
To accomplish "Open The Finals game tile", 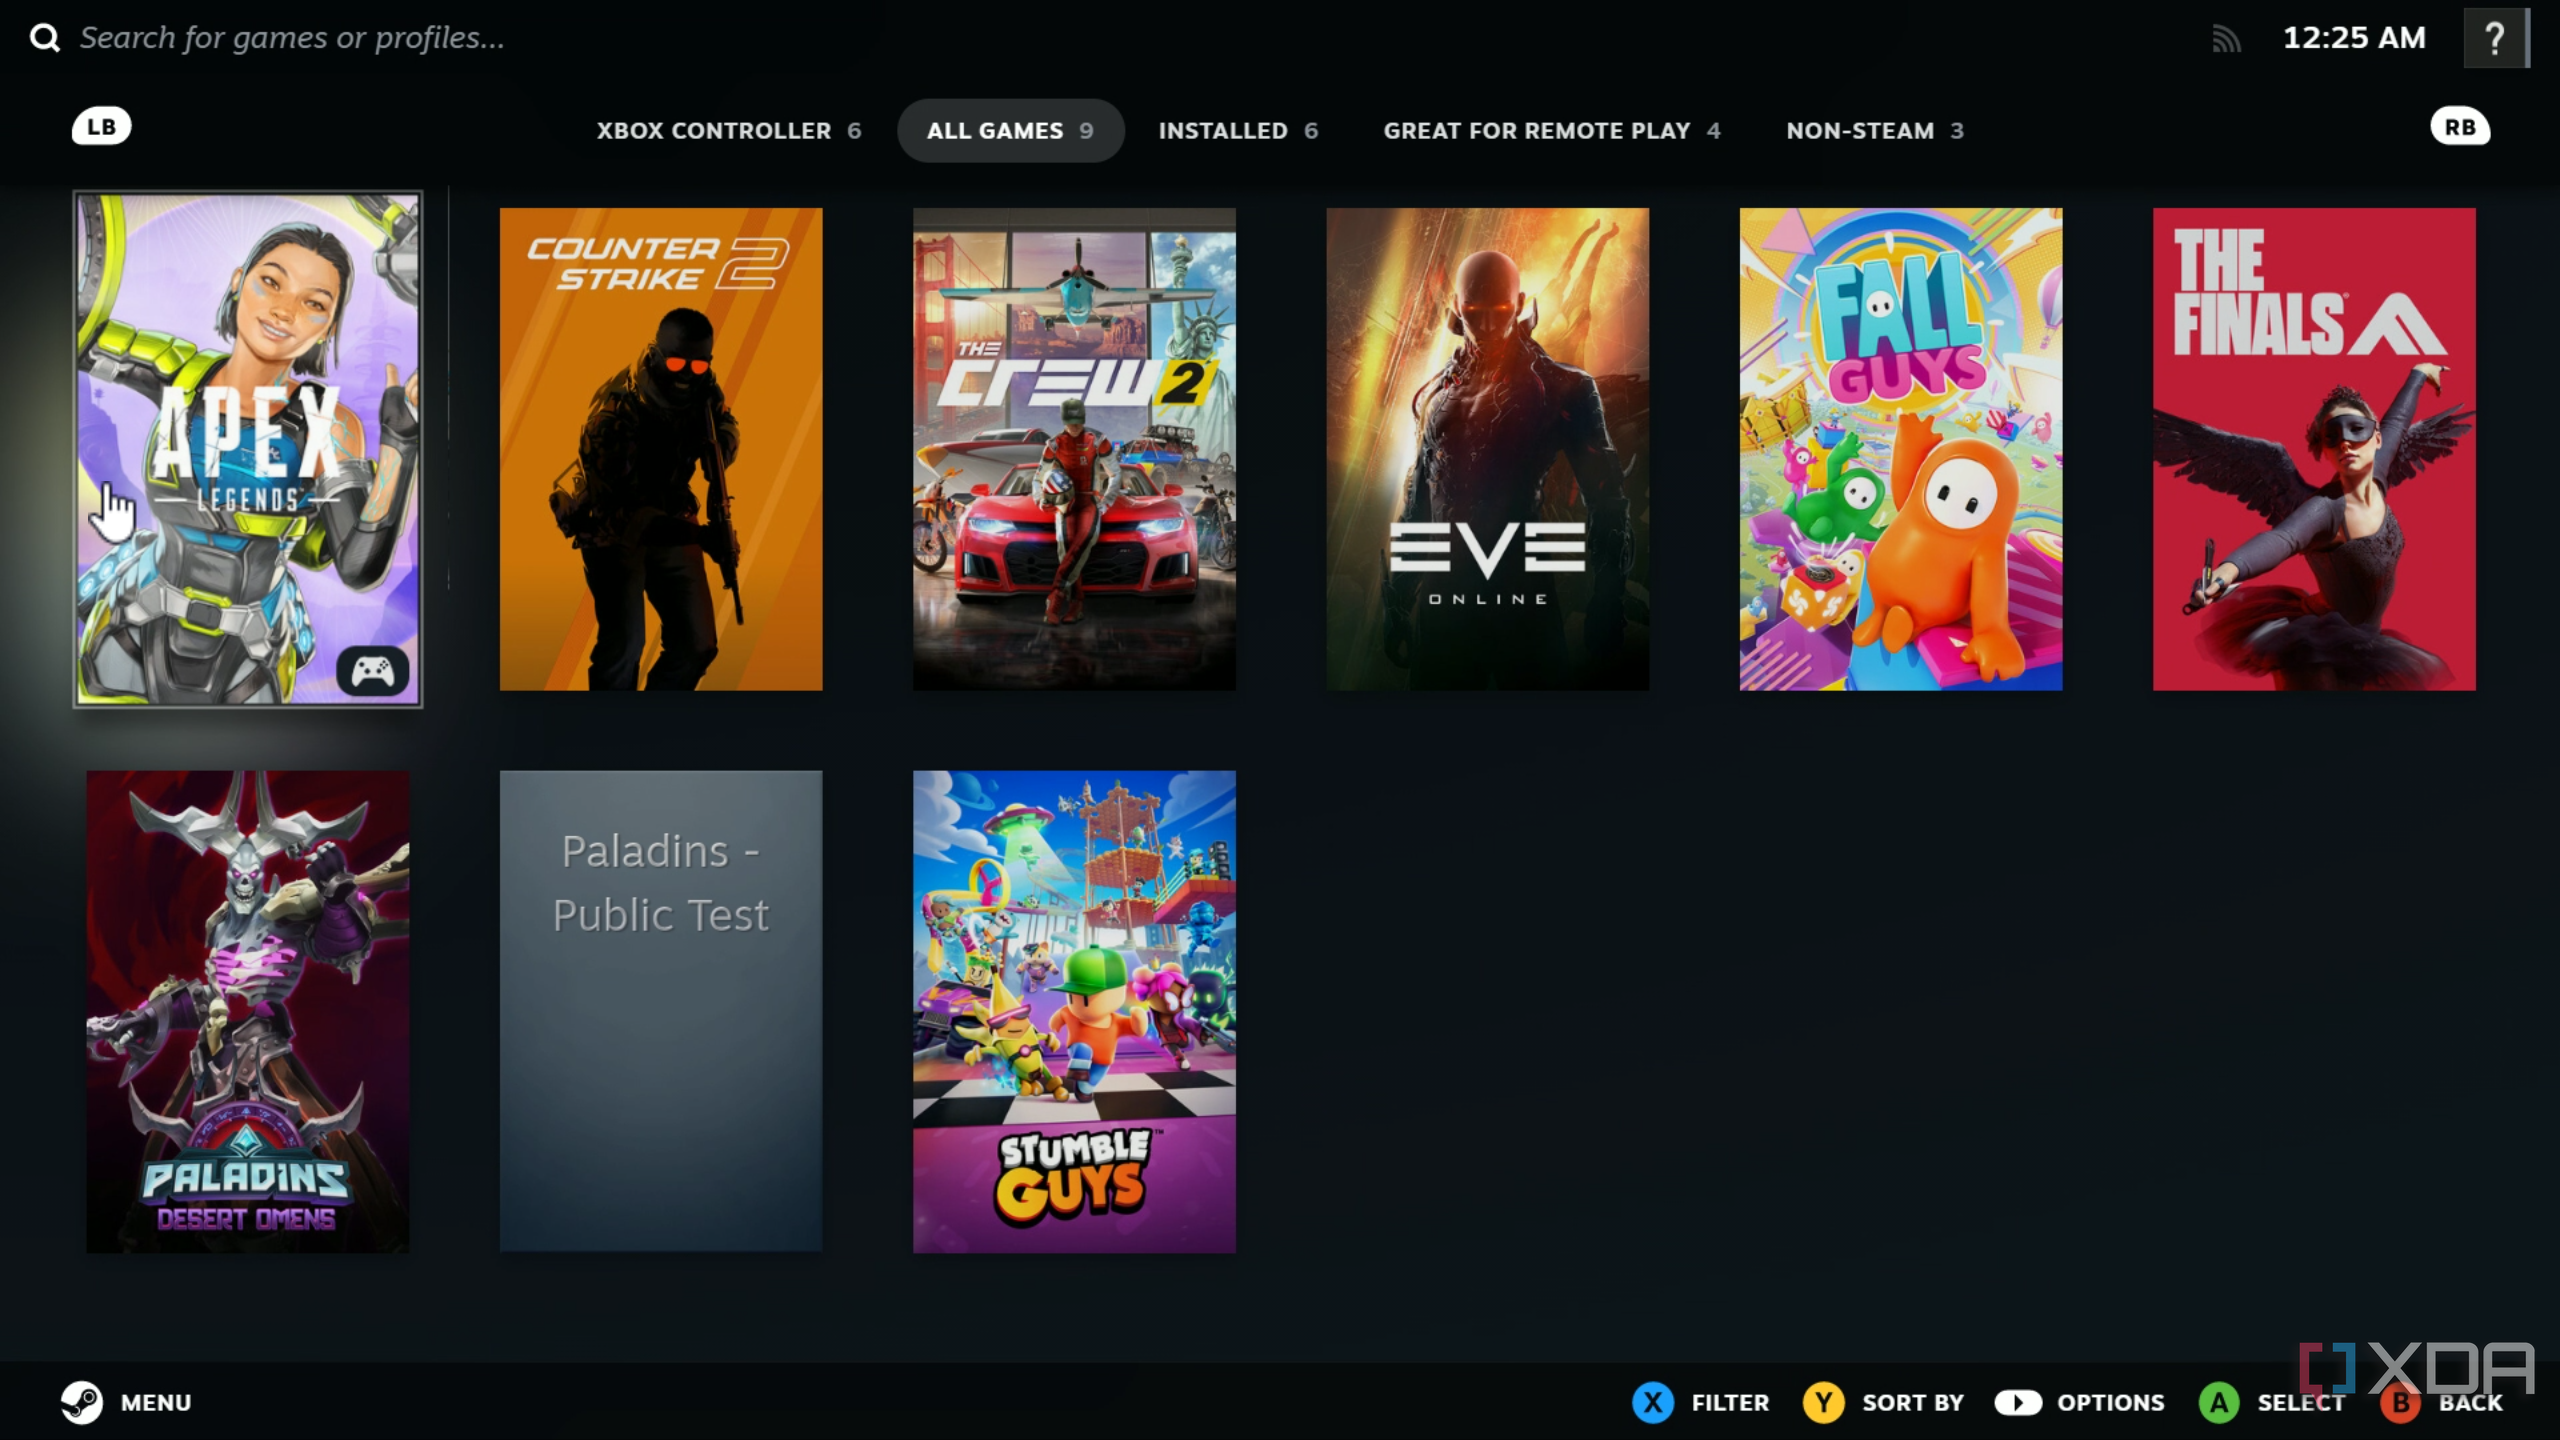I will pos(2314,448).
